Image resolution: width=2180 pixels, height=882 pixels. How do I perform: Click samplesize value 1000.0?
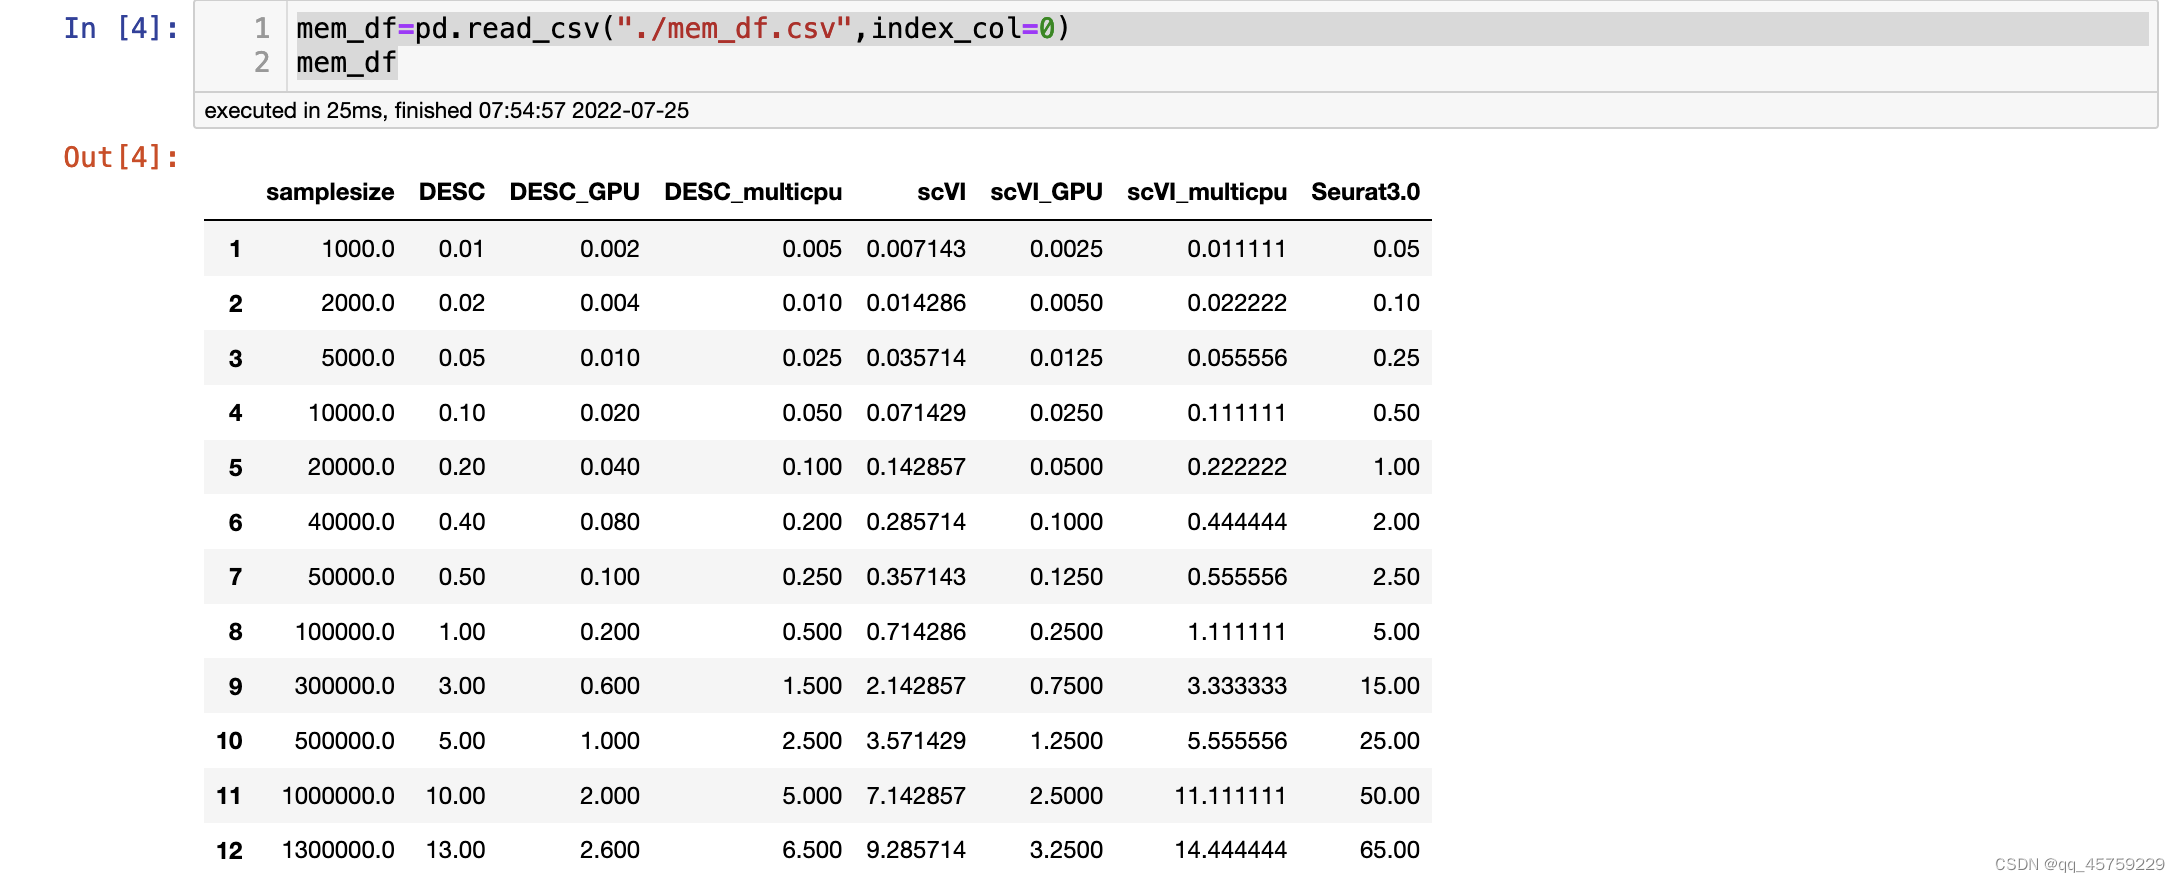(358, 249)
